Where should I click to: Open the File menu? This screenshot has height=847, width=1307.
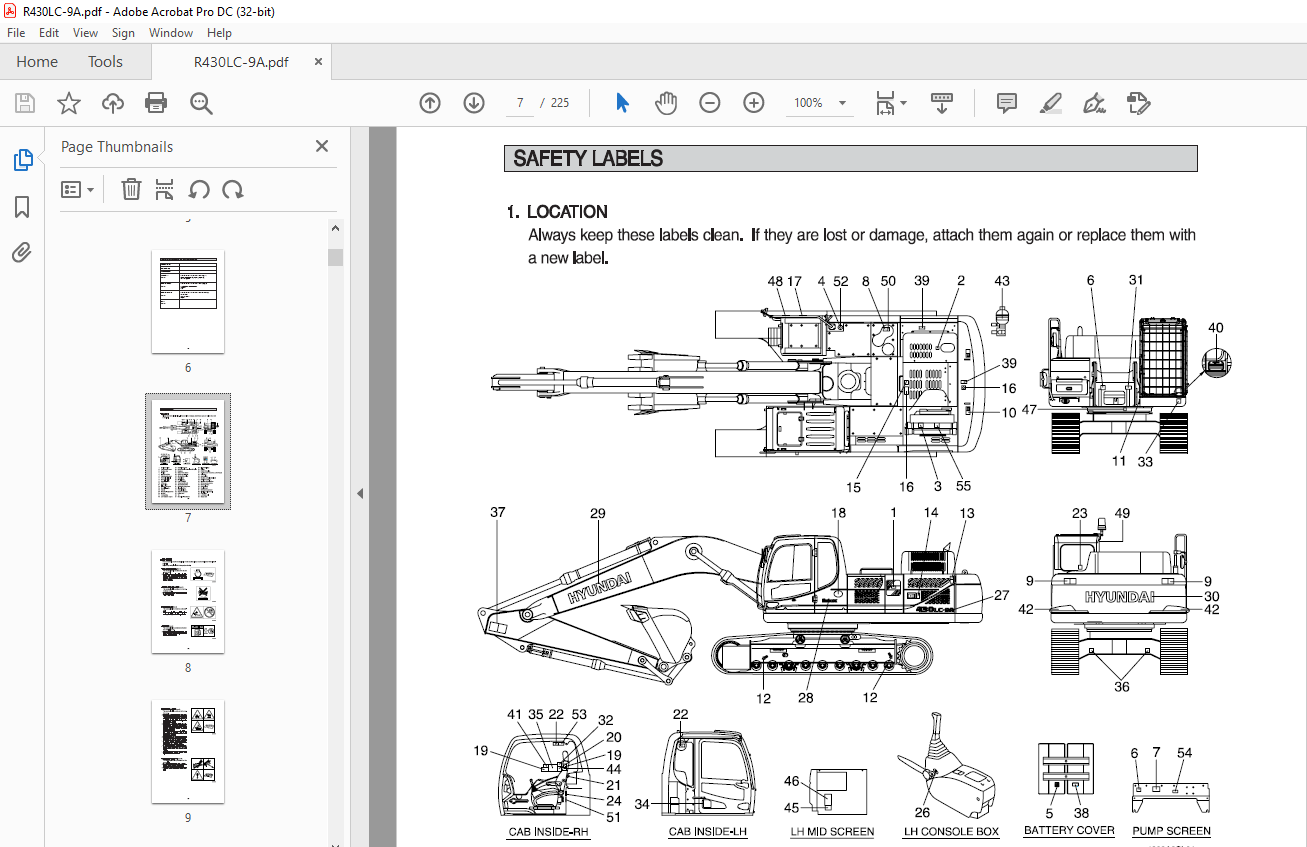tap(16, 33)
